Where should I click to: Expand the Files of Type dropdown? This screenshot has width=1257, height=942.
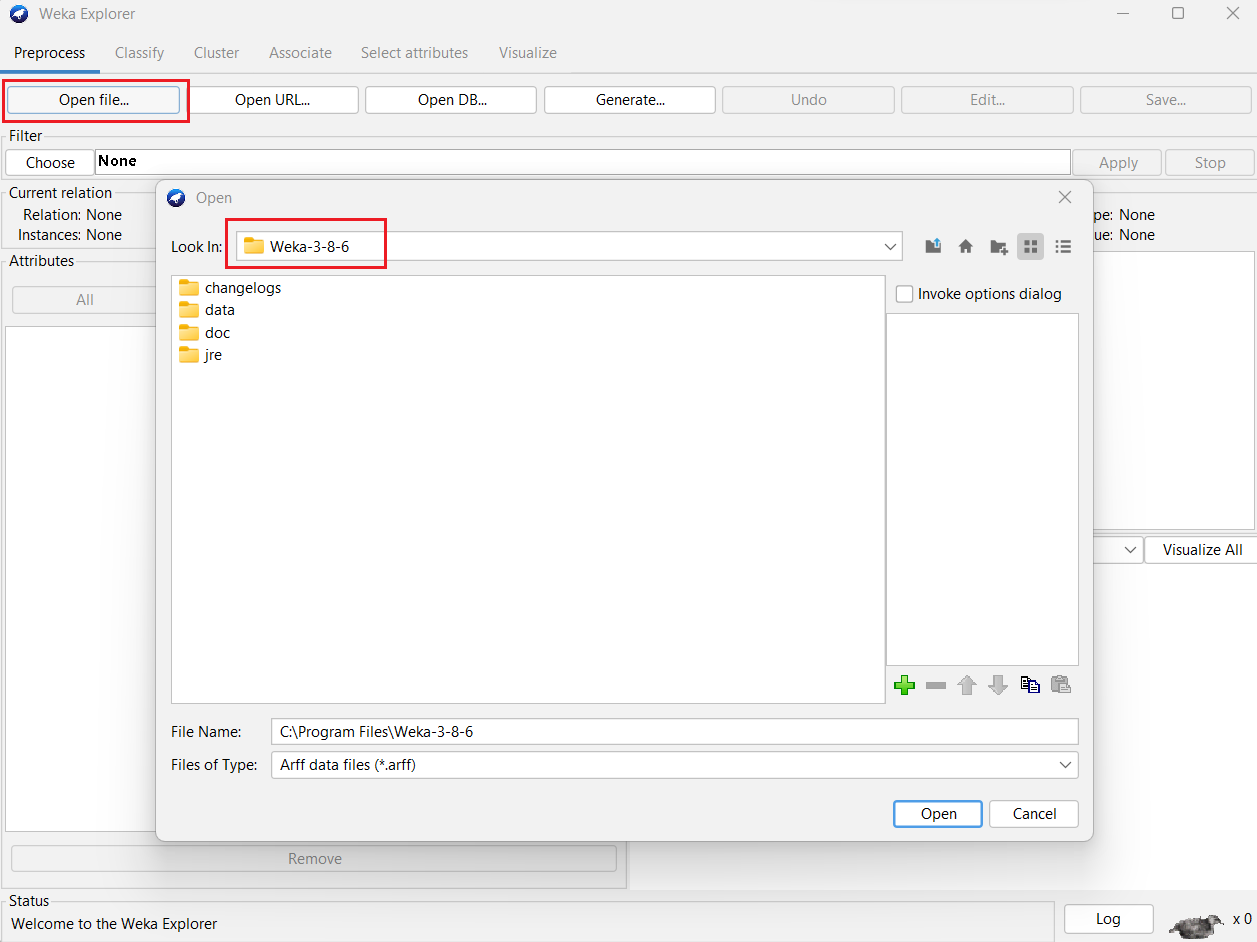1065,765
